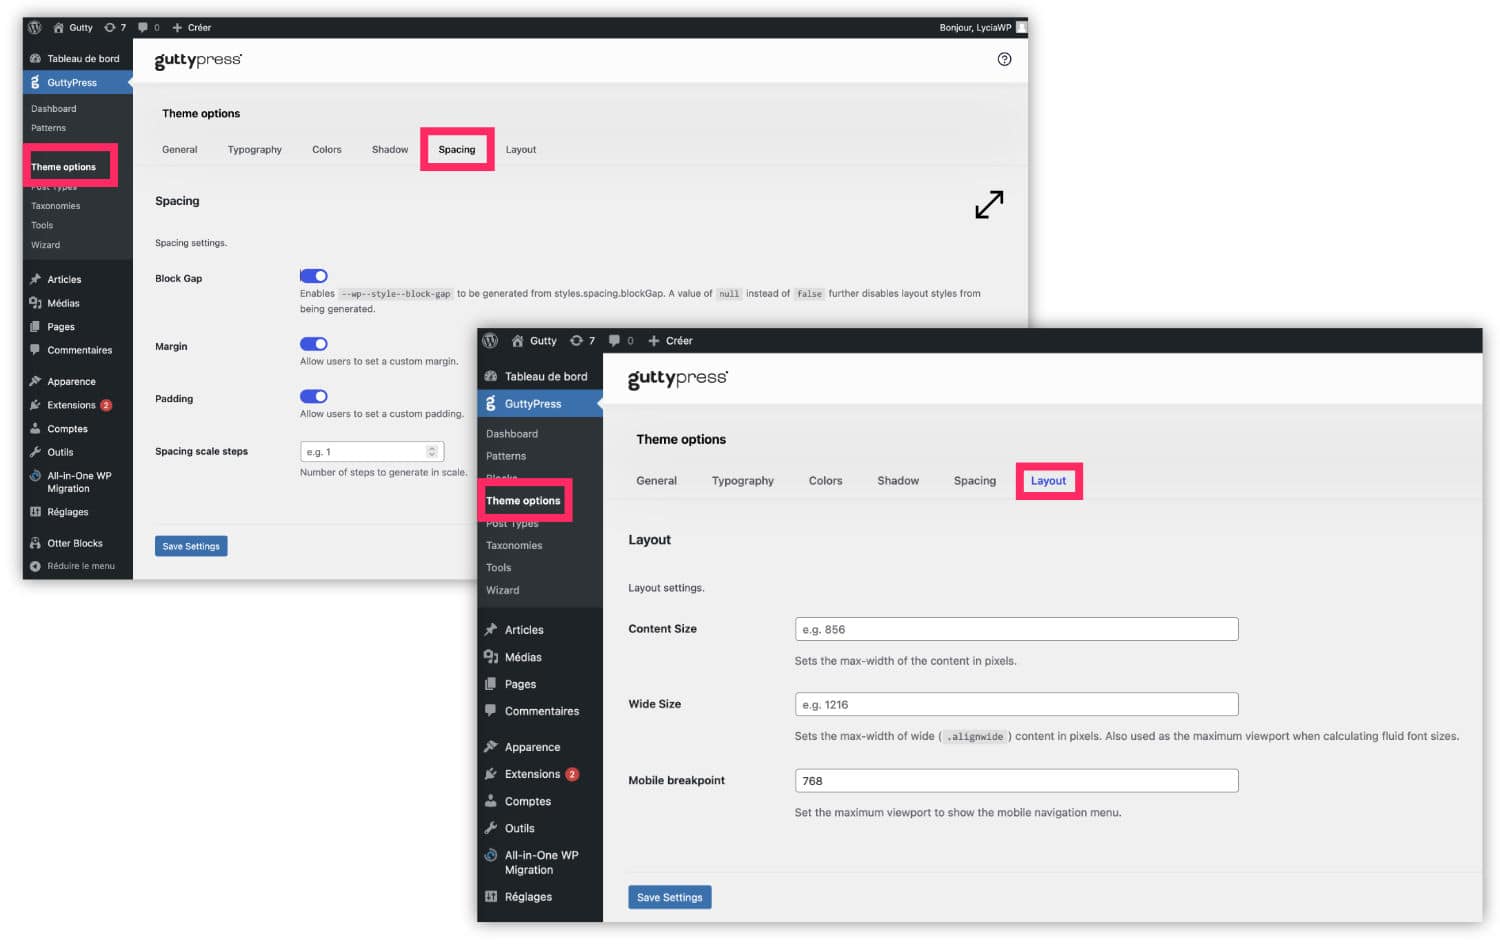The width and height of the screenshot is (1500, 944).
Task: Click Spacing scale steps stepper arrows
Action: click(432, 452)
